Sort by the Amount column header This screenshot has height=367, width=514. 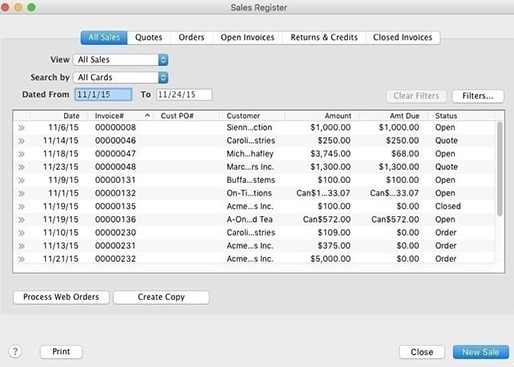point(338,116)
